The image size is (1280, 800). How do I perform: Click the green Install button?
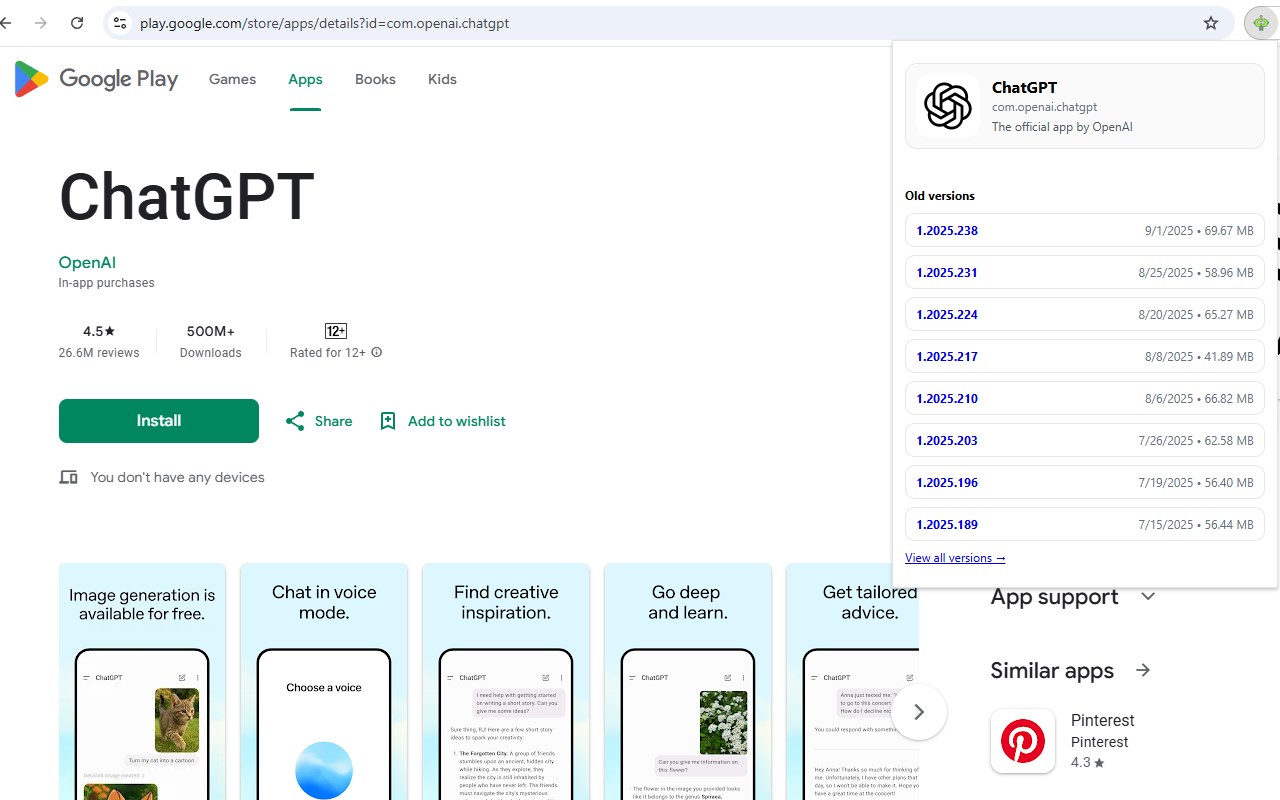[x=159, y=421]
